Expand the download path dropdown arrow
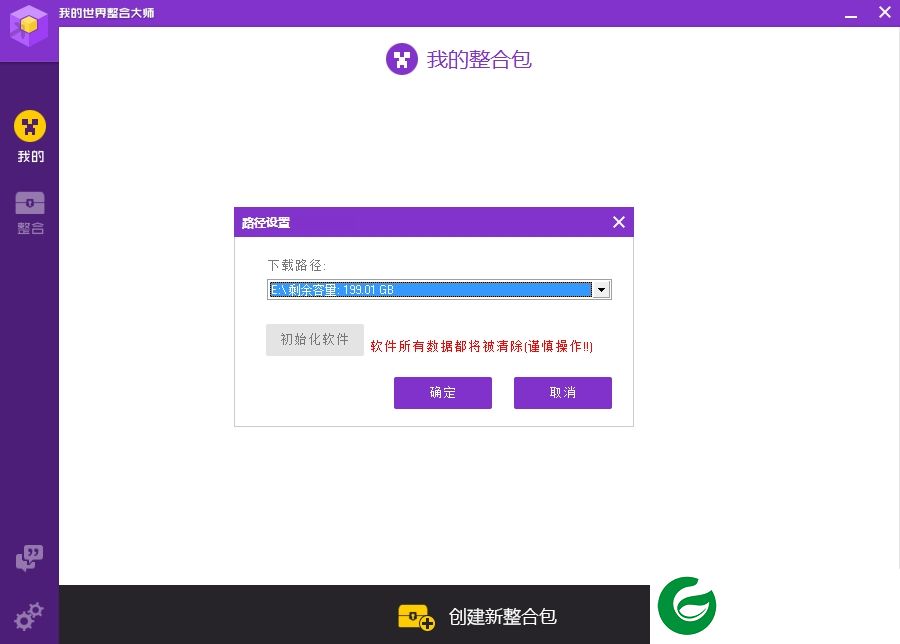 click(601, 290)
